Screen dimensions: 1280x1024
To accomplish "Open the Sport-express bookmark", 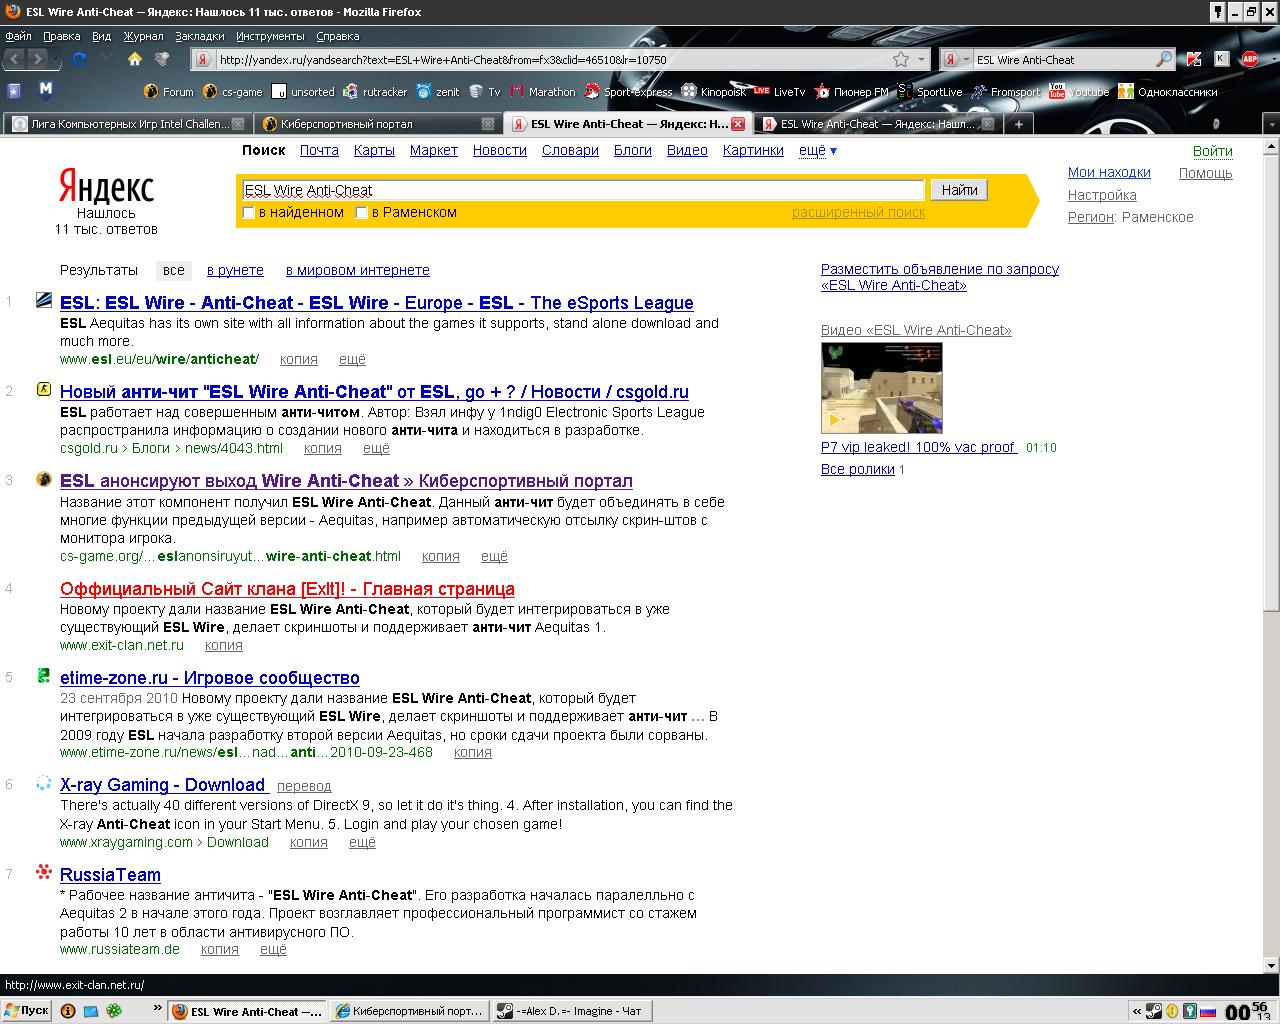I will coord(628,91).
